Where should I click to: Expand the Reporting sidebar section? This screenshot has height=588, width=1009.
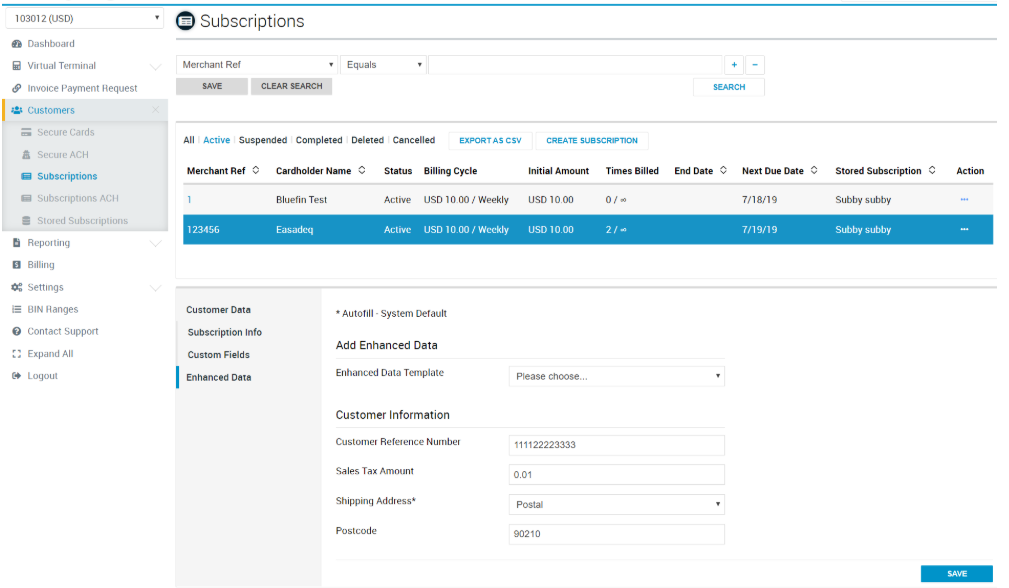click(x=155, y=243)
